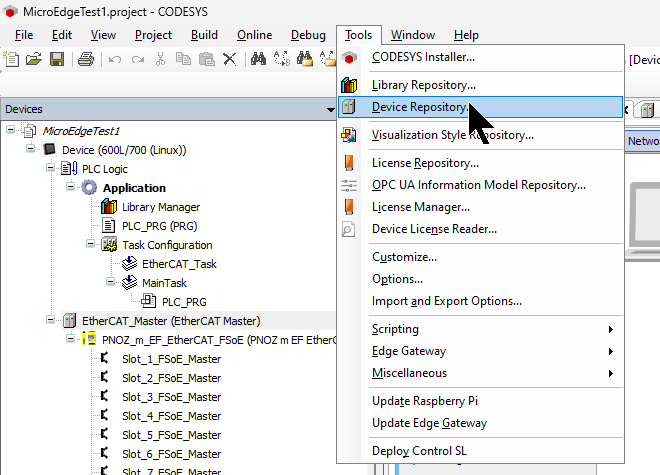Click the Library Repository books icon

coord(349,85)
